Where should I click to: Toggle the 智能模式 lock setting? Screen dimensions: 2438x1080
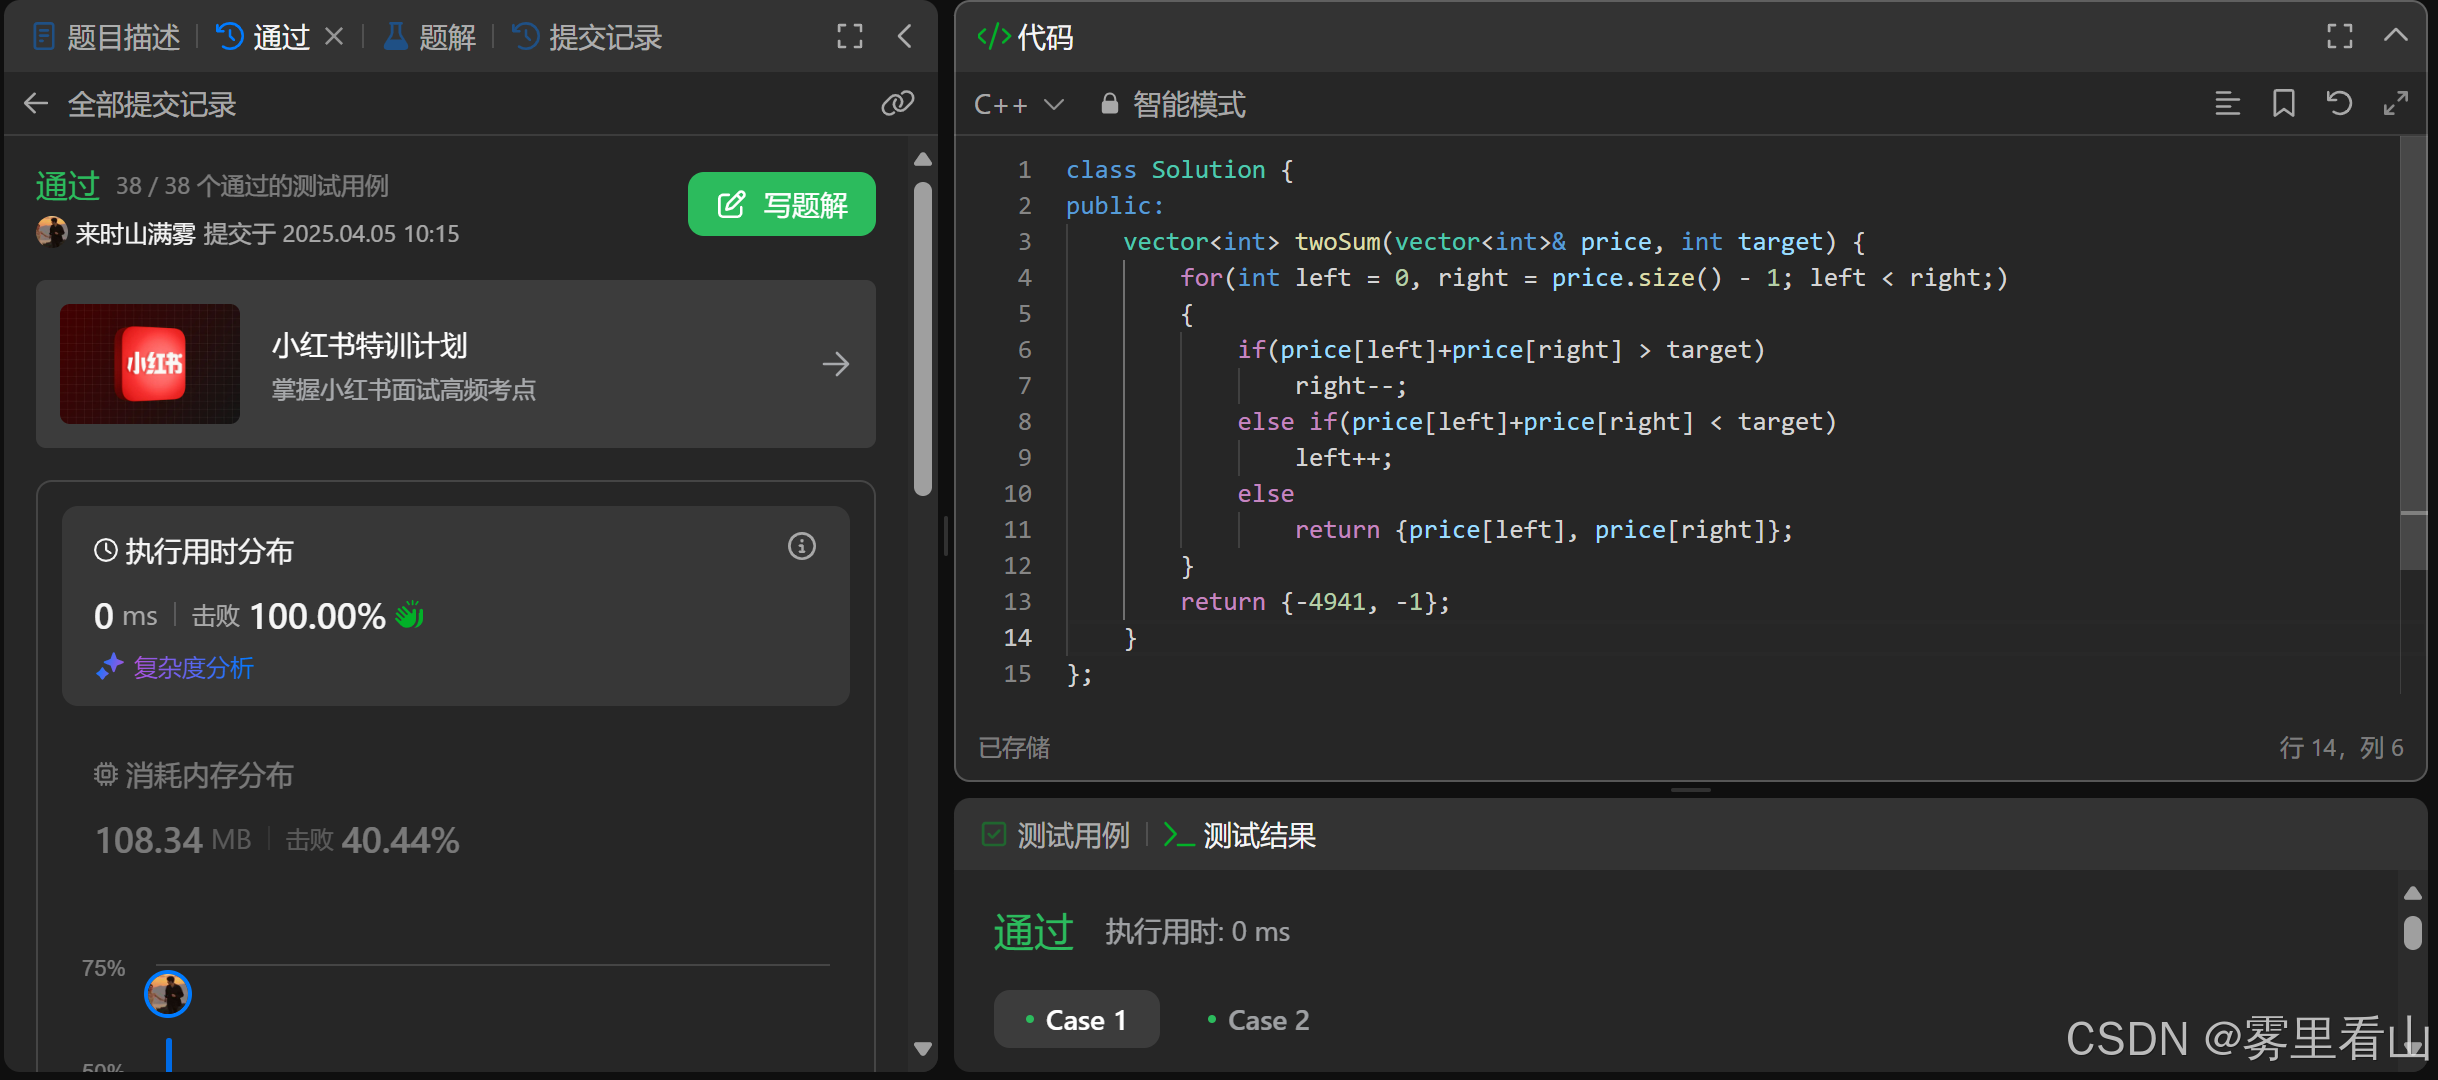[x=1173, y=104]
